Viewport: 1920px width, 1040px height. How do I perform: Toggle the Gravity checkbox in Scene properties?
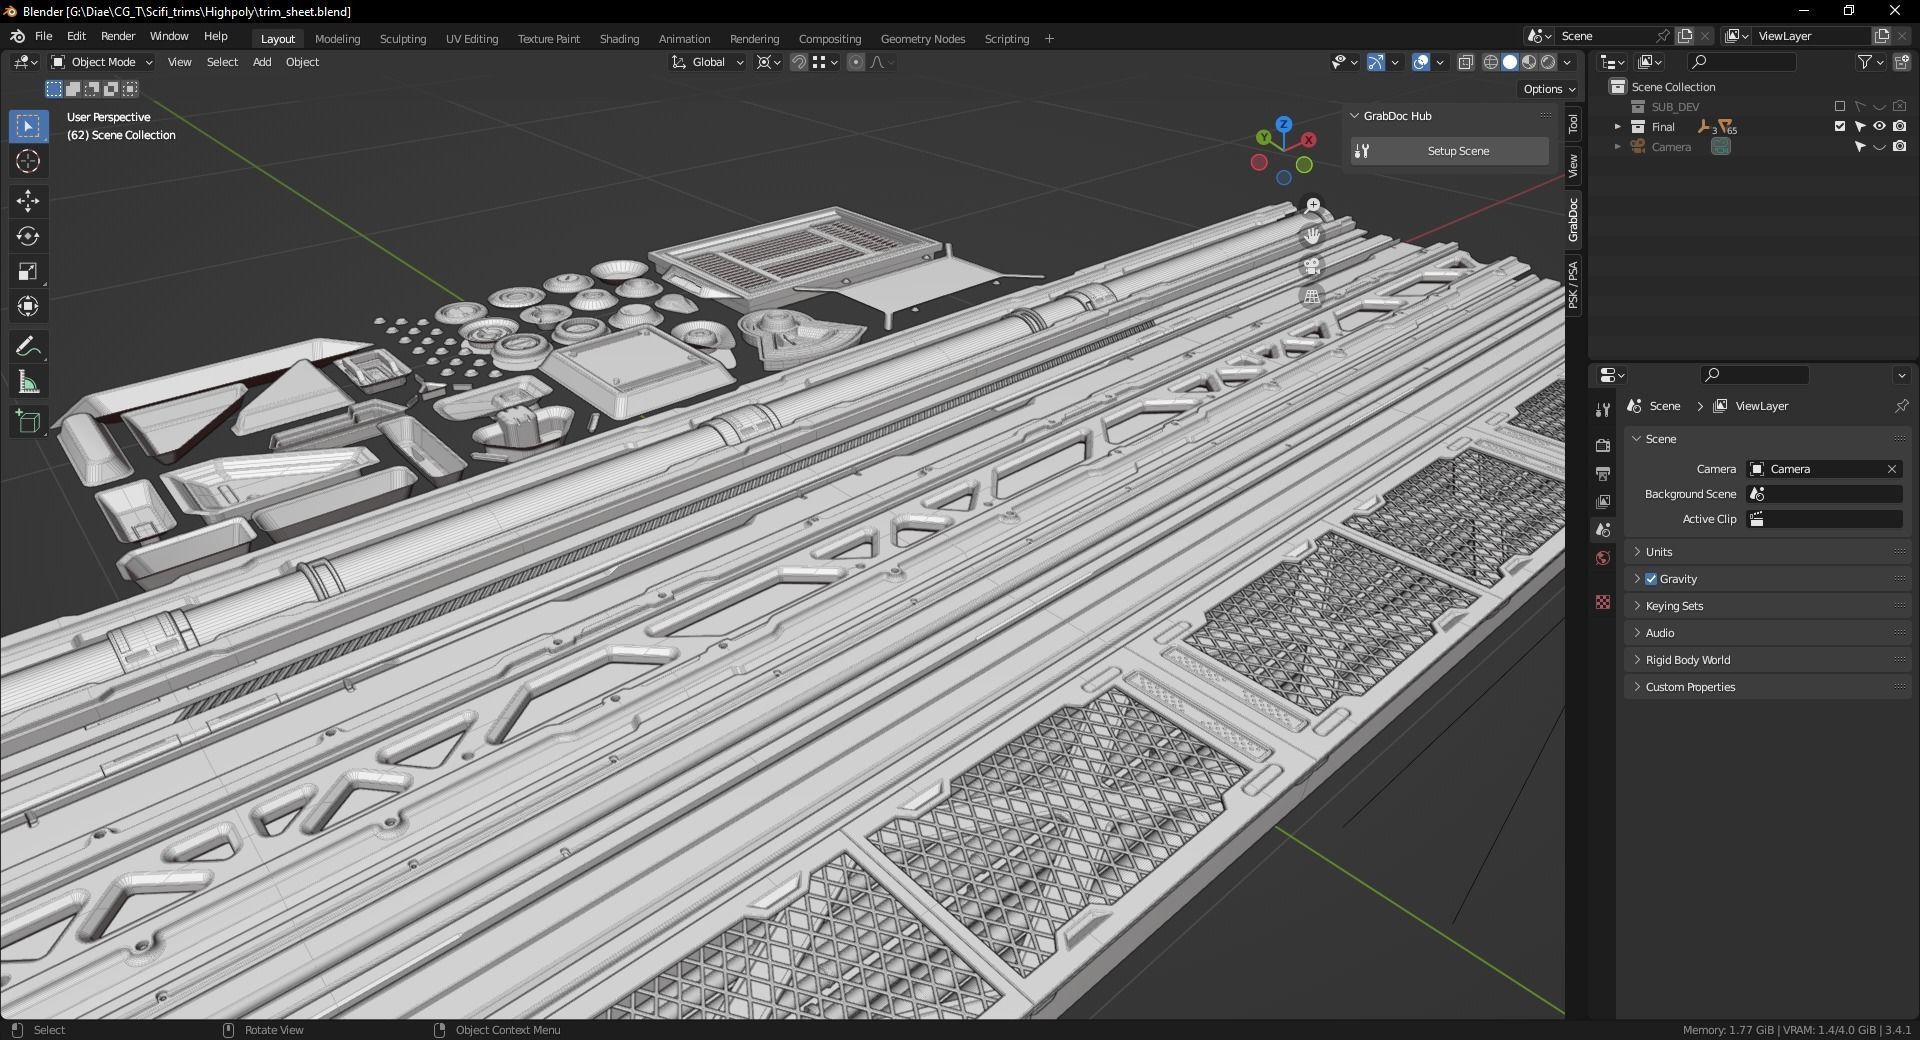tap(1651, 578)
